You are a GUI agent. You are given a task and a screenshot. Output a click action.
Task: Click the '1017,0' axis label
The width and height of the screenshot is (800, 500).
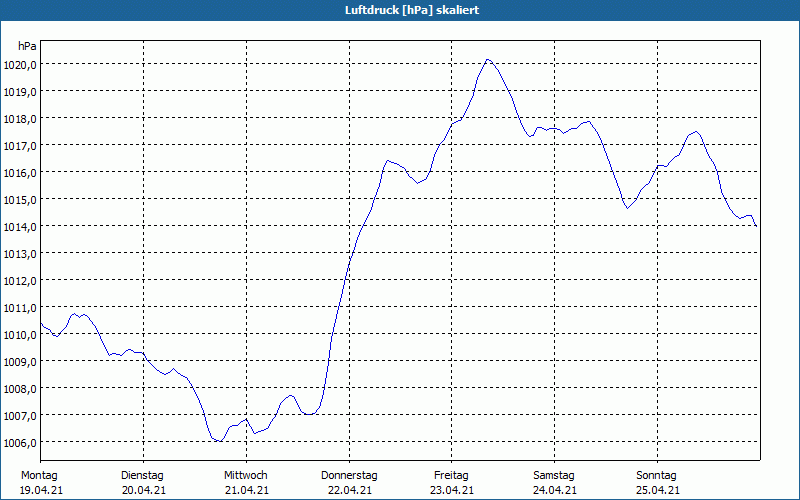tap(20, 146)
